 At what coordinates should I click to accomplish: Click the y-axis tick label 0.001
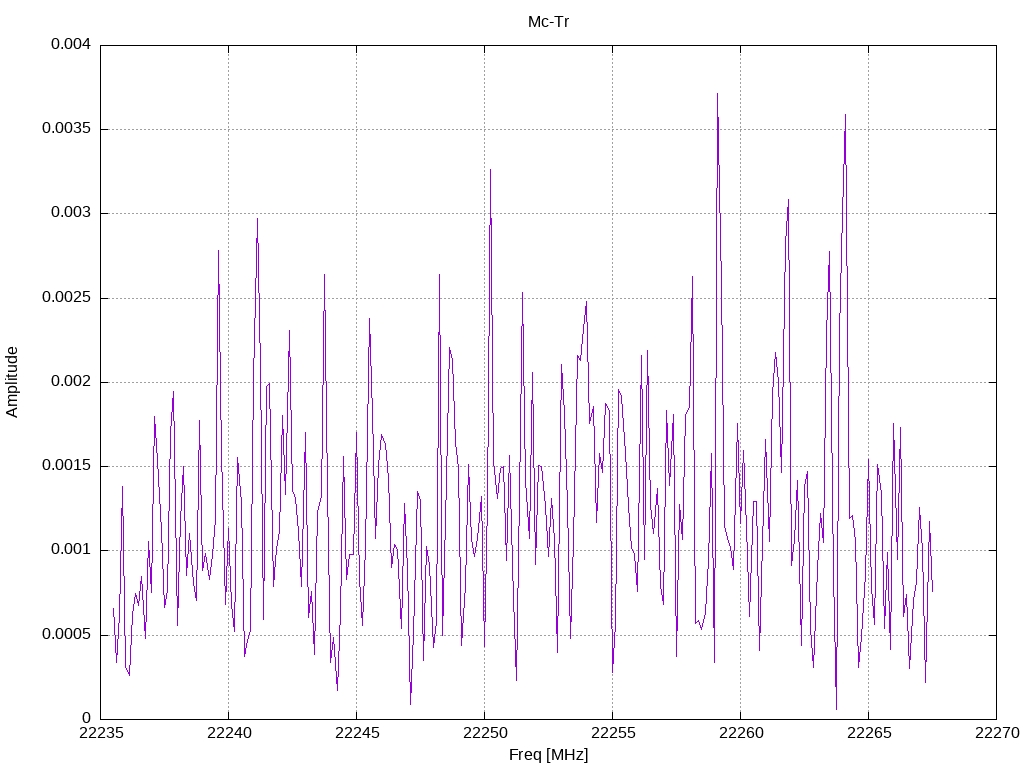pos(71,550)
